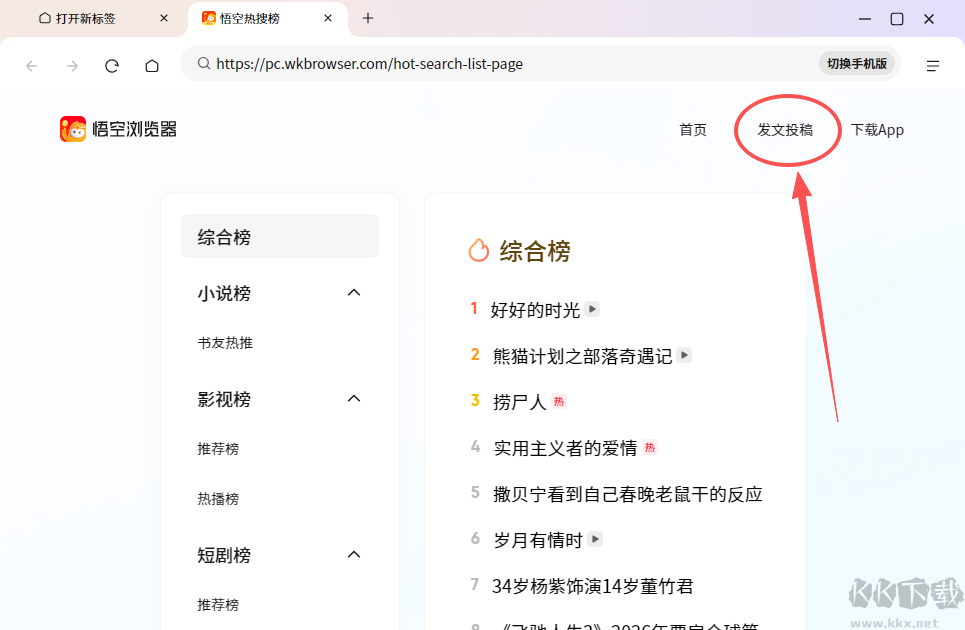Open the hamburger menu icon
The width and height of the screenshot is (965, 630).
pyautogui.click(x=932, y=65)
